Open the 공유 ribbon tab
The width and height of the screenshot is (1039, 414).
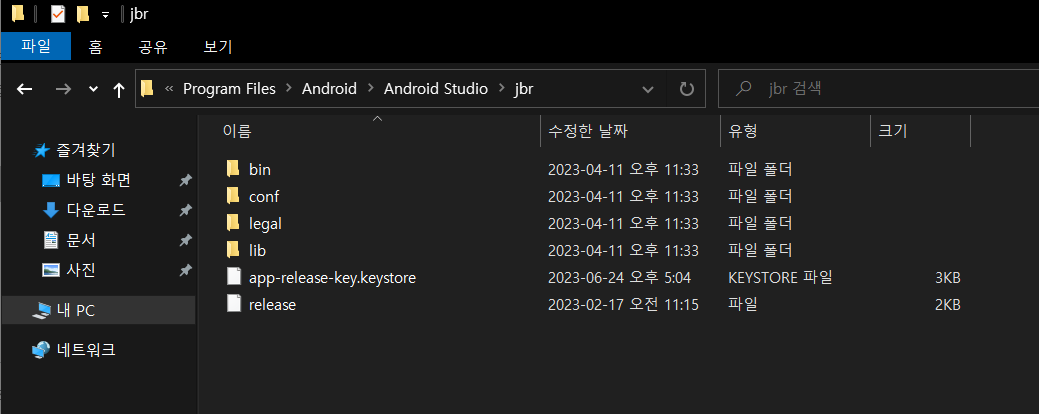[x=153, y=46]
